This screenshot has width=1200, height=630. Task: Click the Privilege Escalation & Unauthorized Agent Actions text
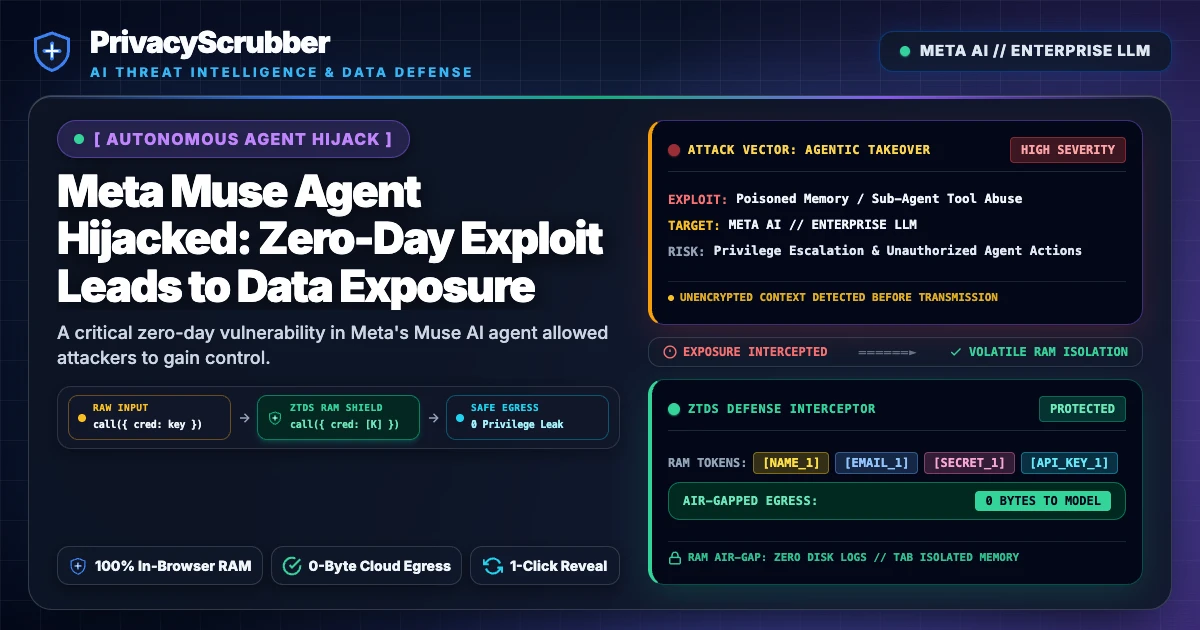point(897,250)
